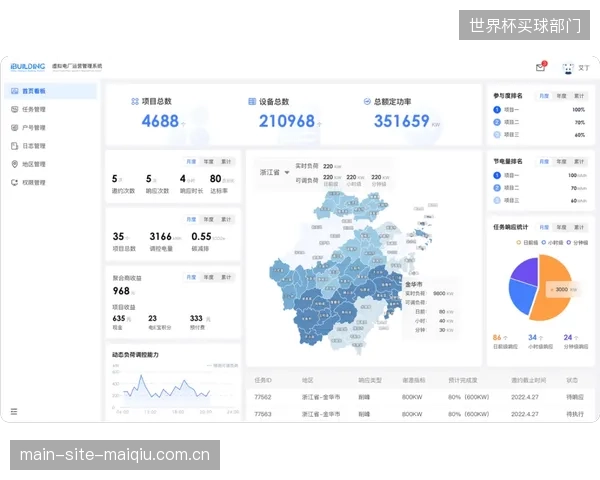
Task: Open the mail notifications icon
Action: [540, 68]
